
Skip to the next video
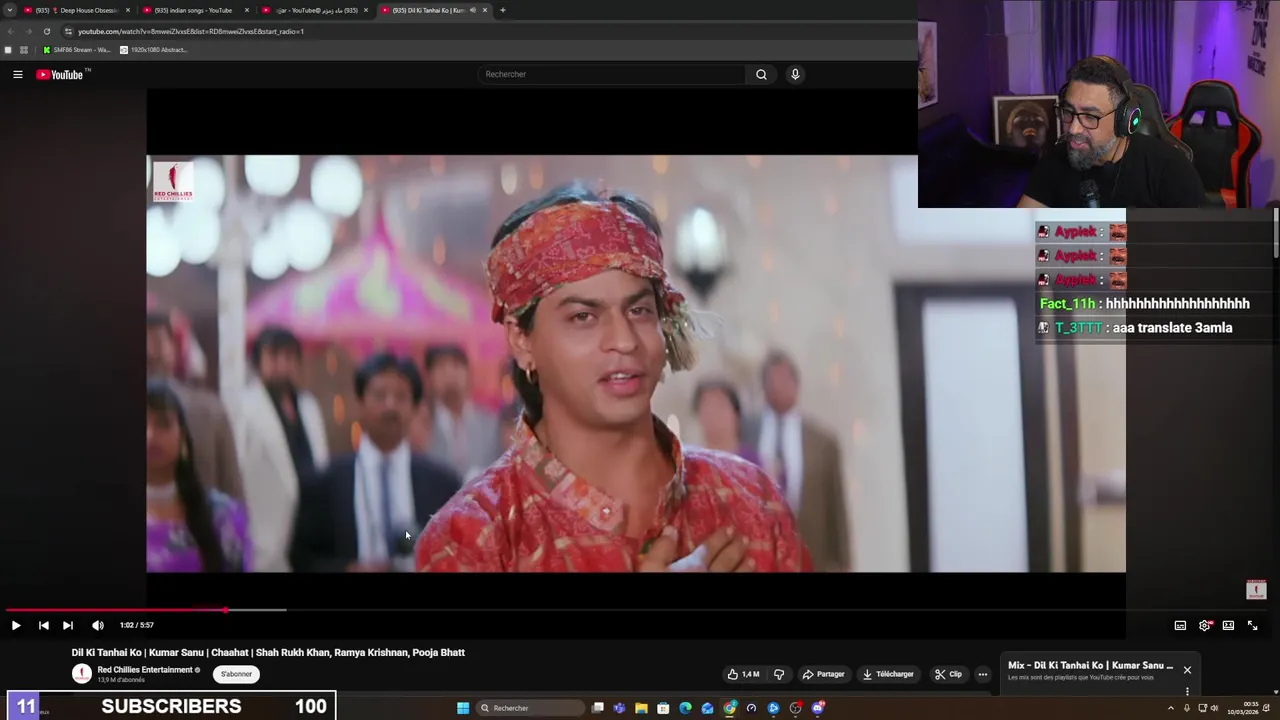(68, 625)
